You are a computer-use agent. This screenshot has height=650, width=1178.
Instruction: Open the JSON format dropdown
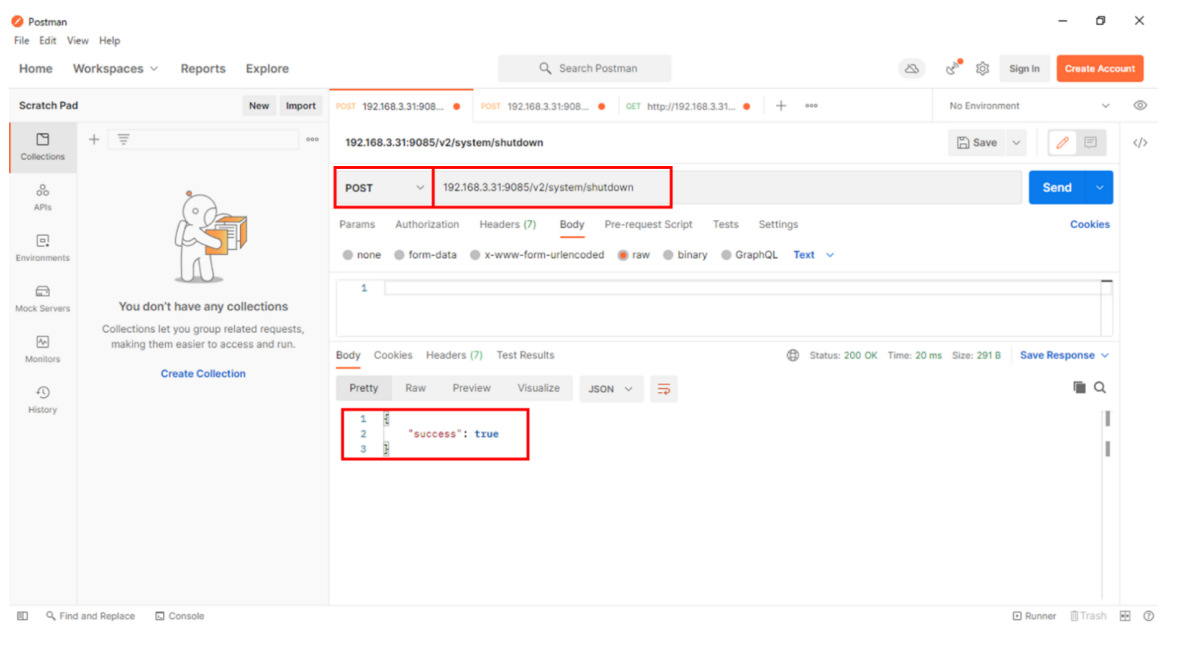click(609, 389)
